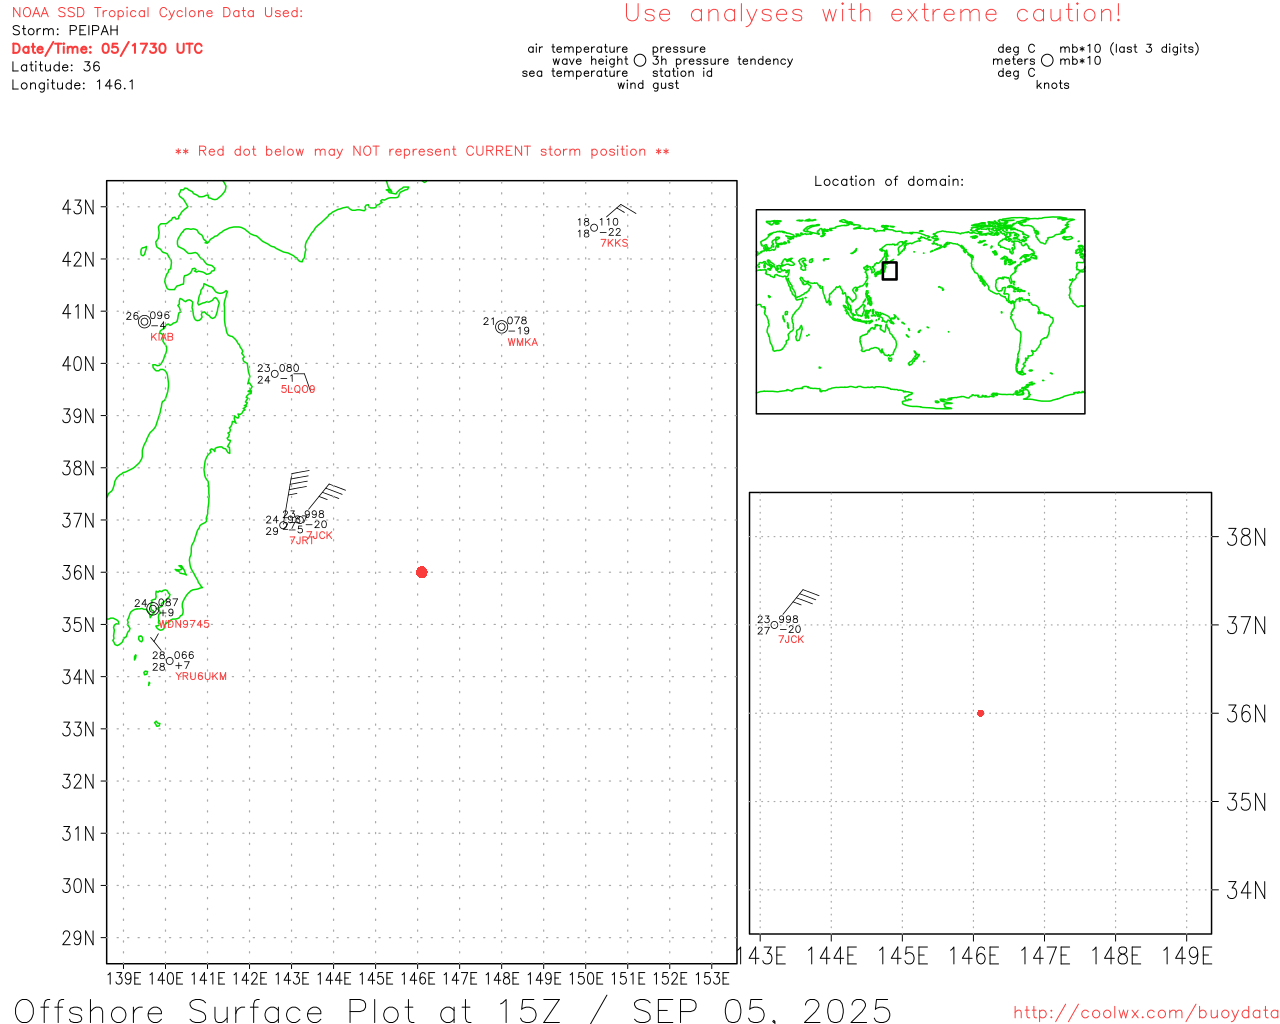The width and height of the screenshot is (1280, 1024).
Task: Select the YRU6UKM station circle marker
Action: pyautogui.click(x=169, y=661)
